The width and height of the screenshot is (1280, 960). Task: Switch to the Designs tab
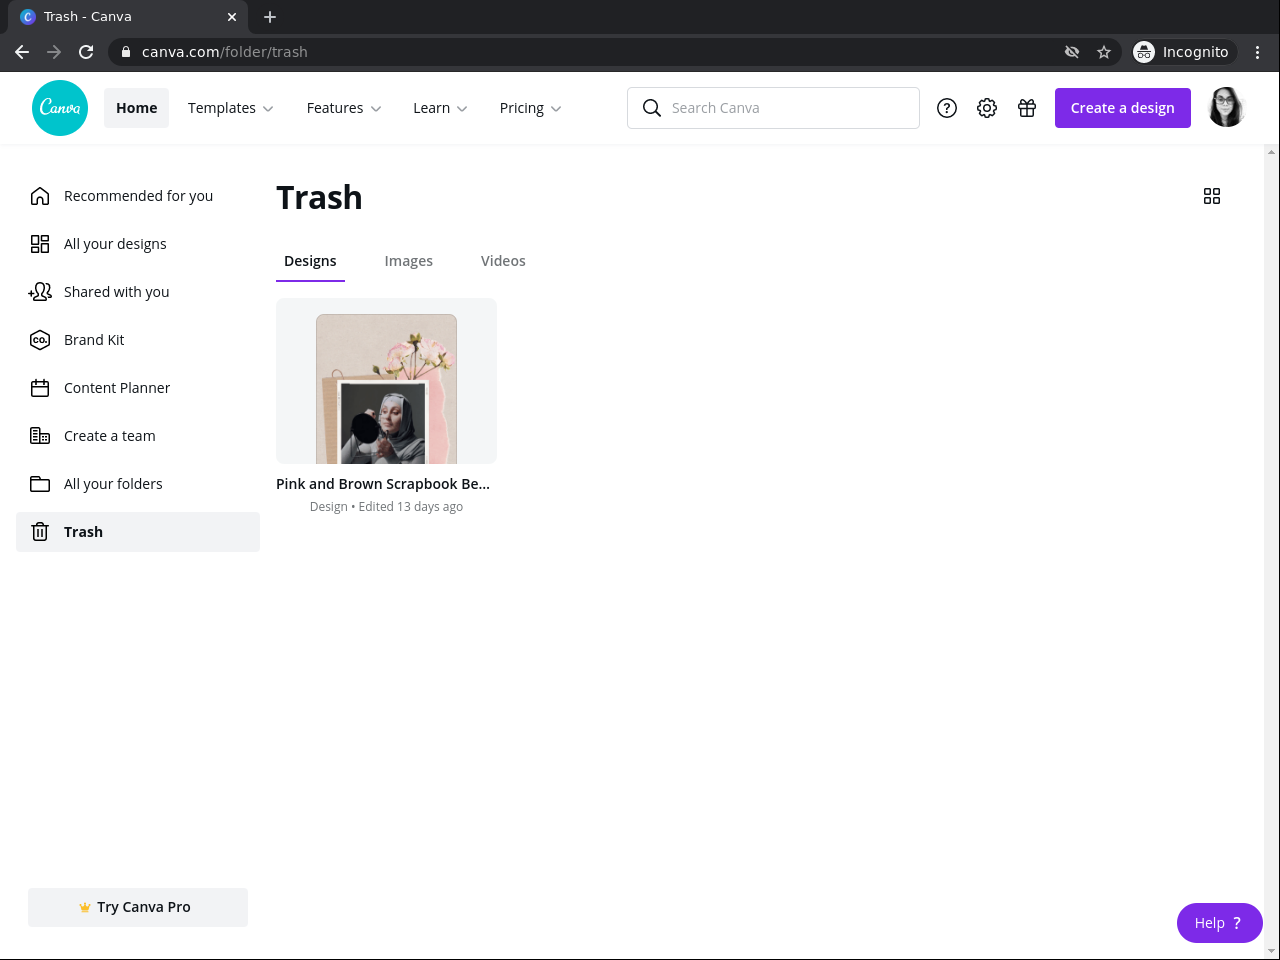point(310,261)
